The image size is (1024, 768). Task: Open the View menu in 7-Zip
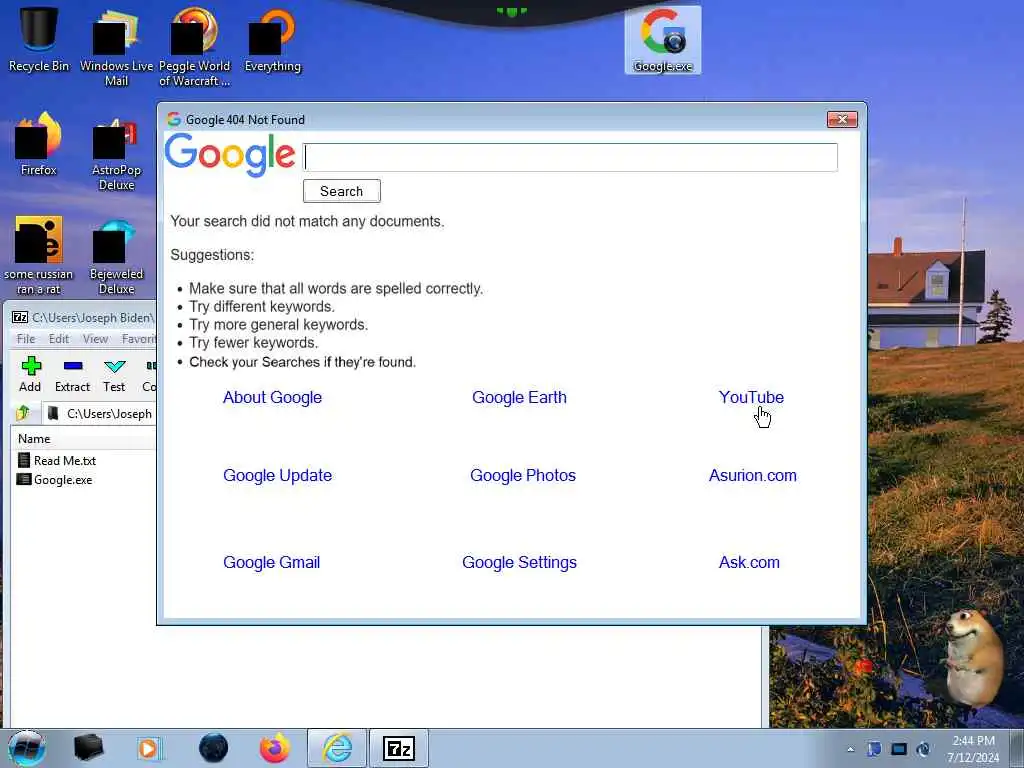coord(95,338)
